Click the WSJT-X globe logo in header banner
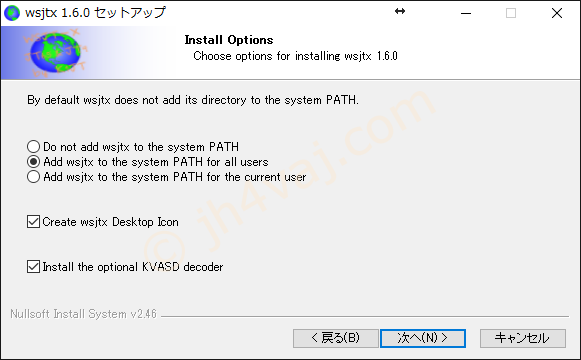This screenshot has height=360, width=581. [55, 53]
